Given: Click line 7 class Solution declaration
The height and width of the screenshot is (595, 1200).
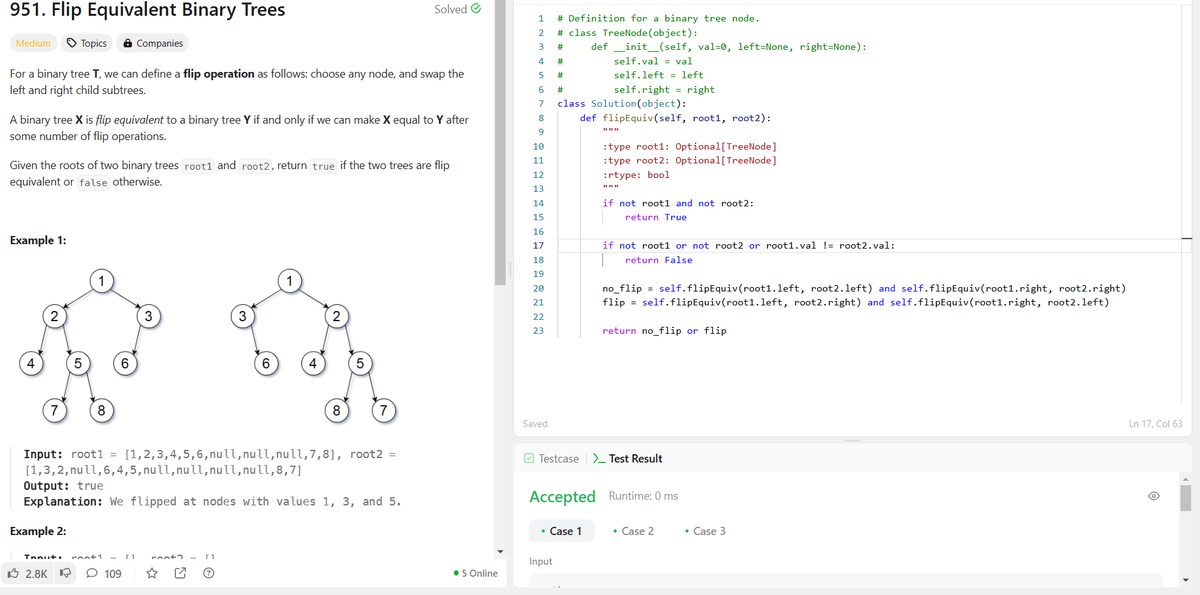Looking at the screenshot, I should [621, 103].
